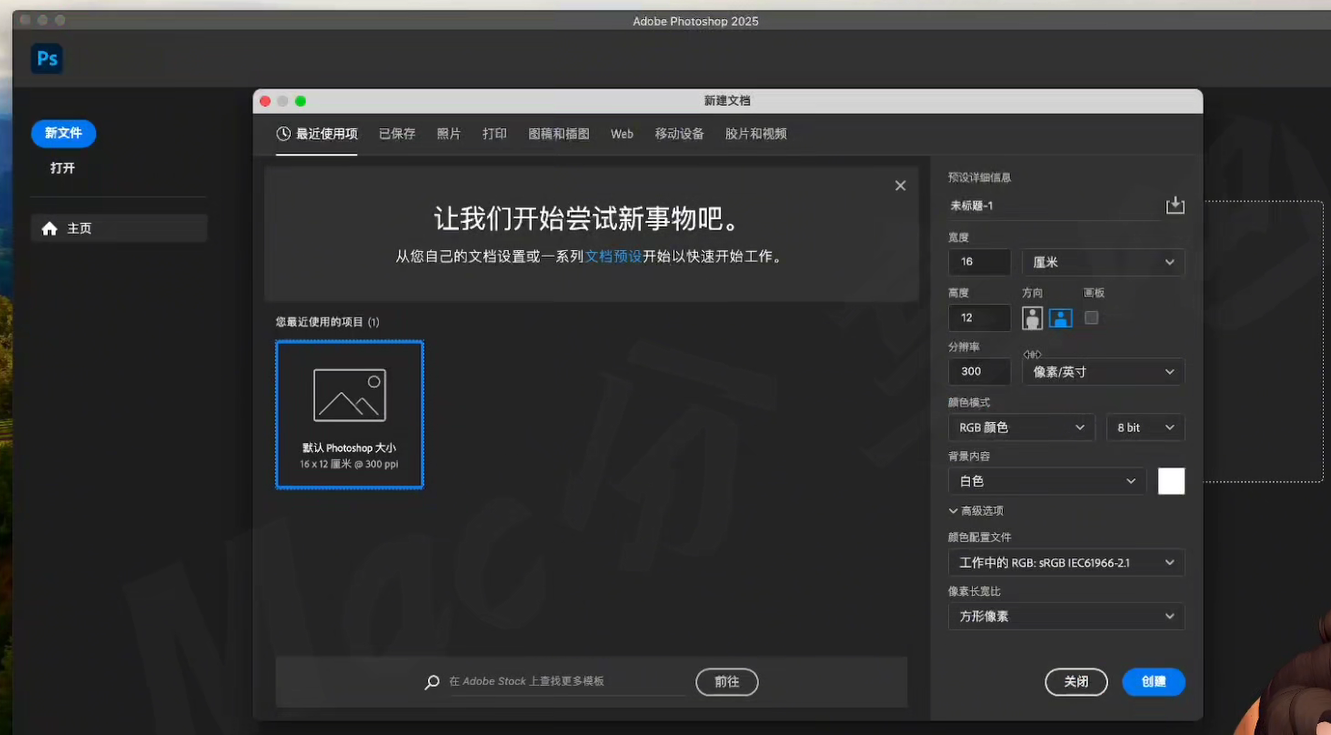1331x735 pixels.
Task: Click the 分辨率 input field showing 300
Action: (x=979, y=372)
